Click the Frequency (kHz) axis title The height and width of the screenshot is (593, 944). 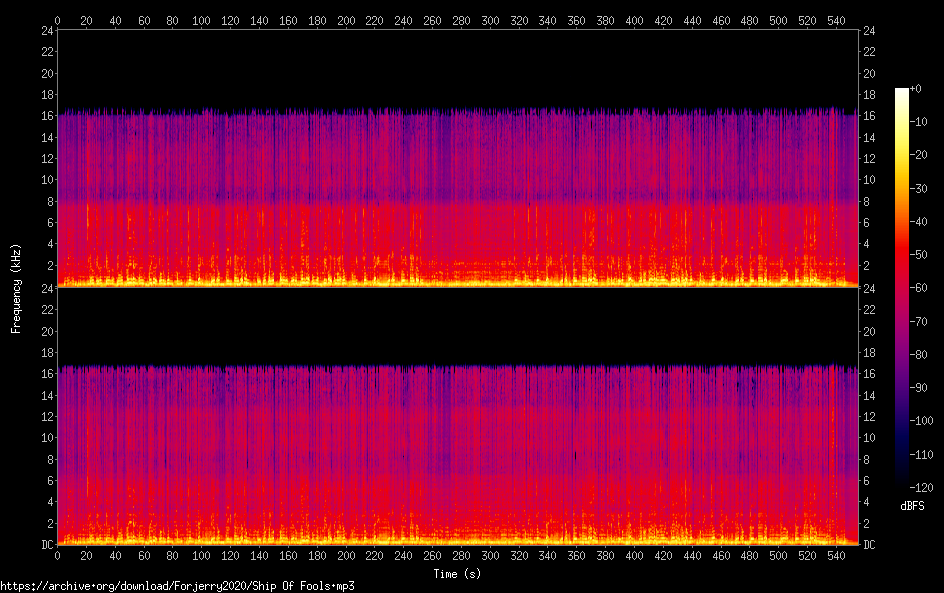tap(16, 288)
